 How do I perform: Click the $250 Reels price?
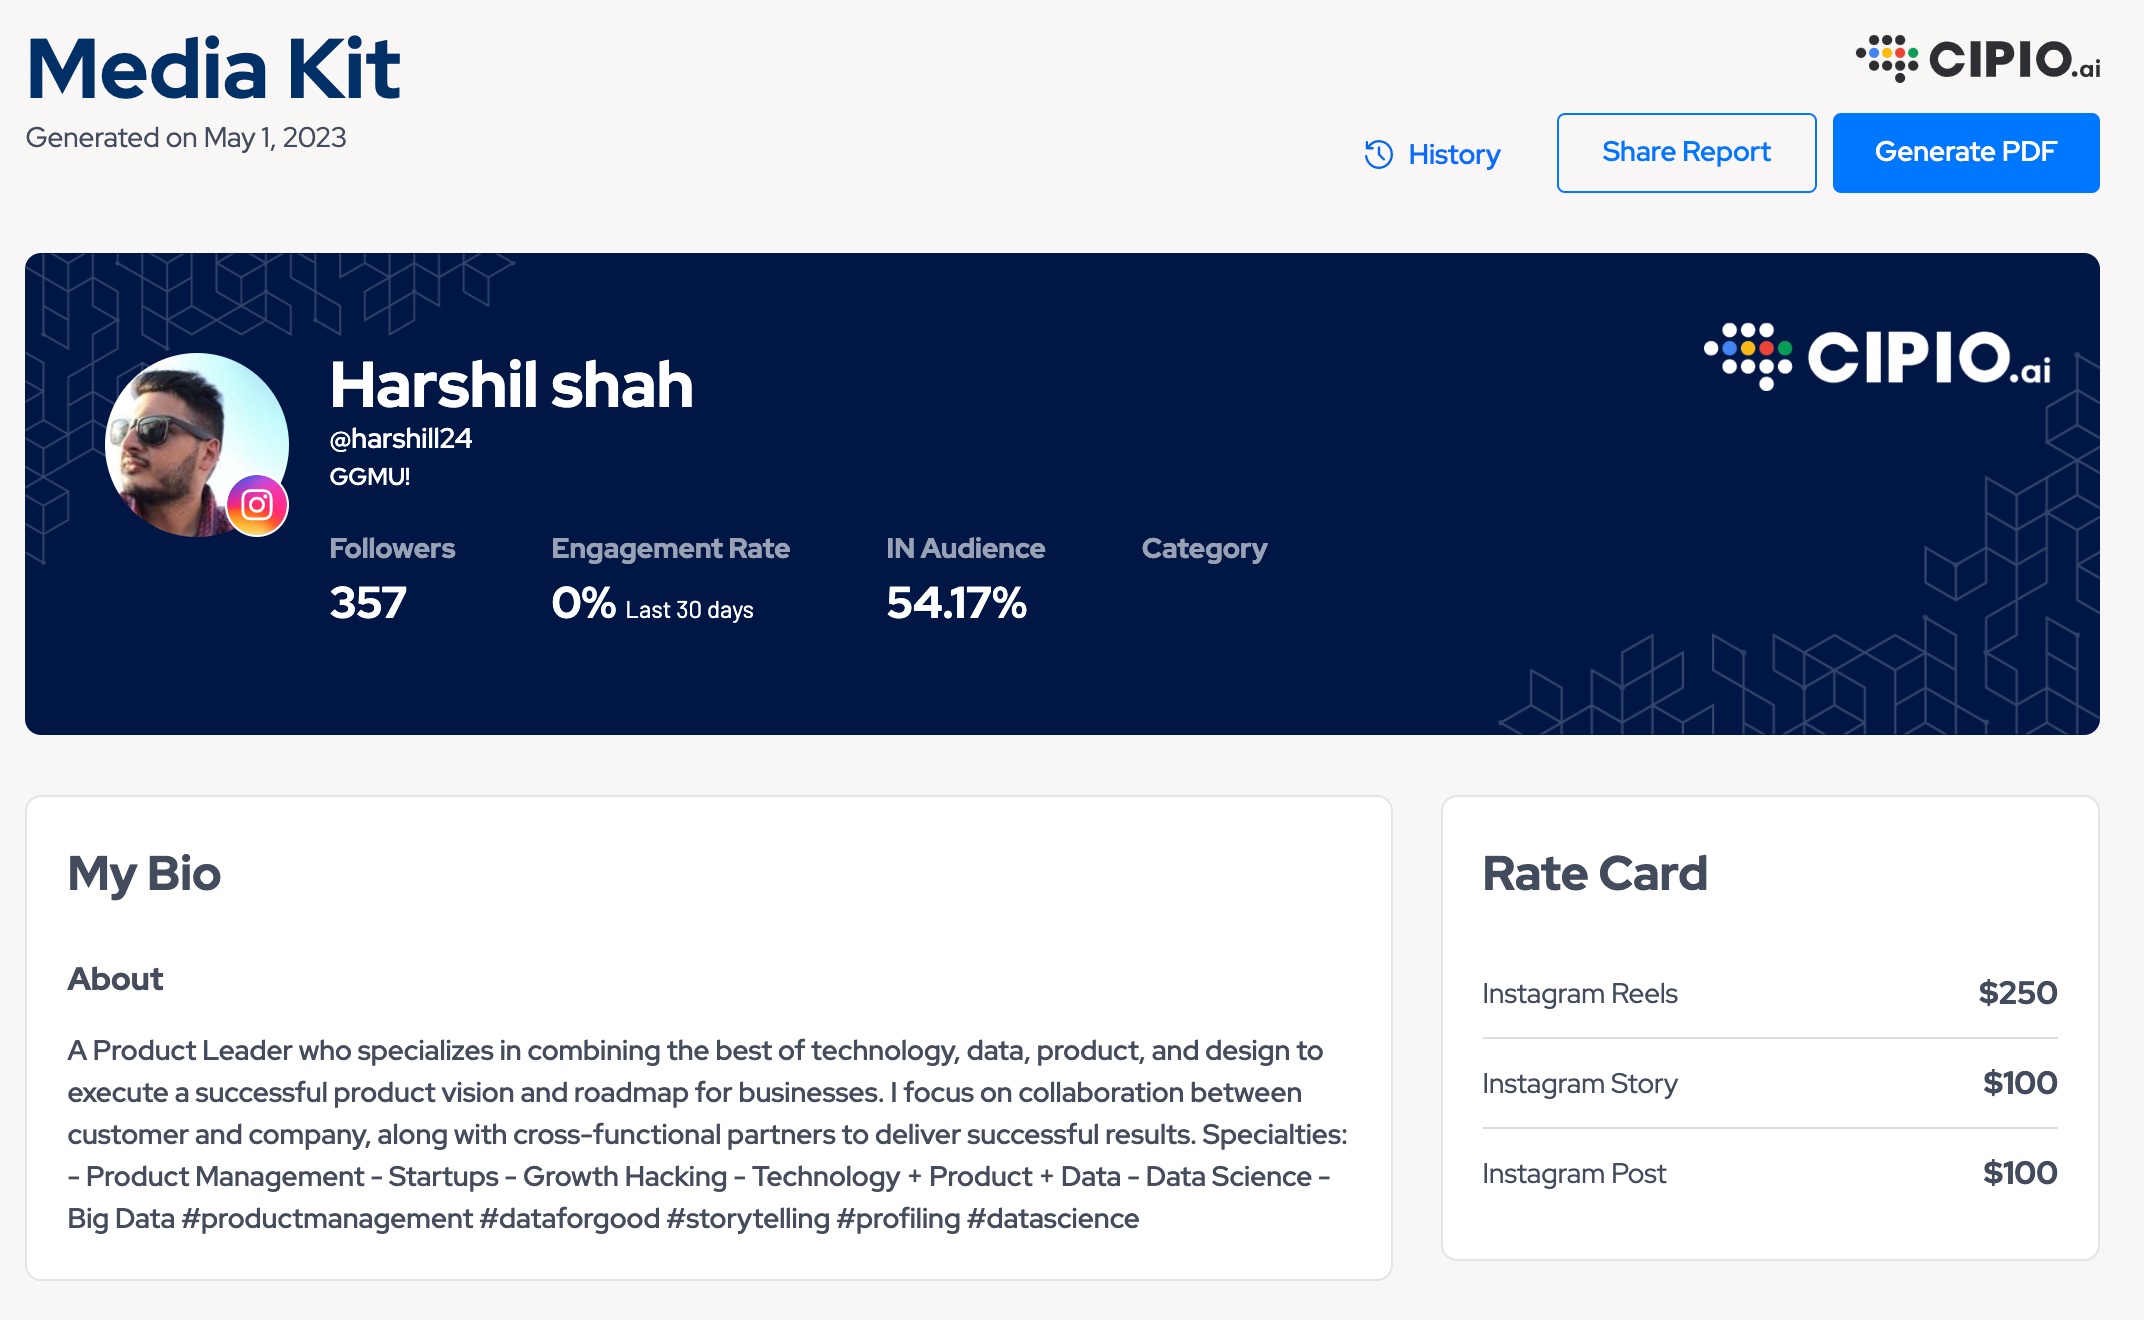coord(2017,993)
